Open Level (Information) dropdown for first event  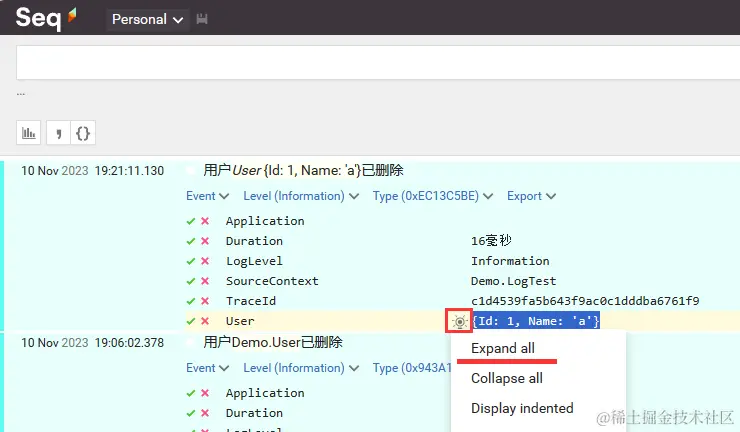tap(301, 196)
